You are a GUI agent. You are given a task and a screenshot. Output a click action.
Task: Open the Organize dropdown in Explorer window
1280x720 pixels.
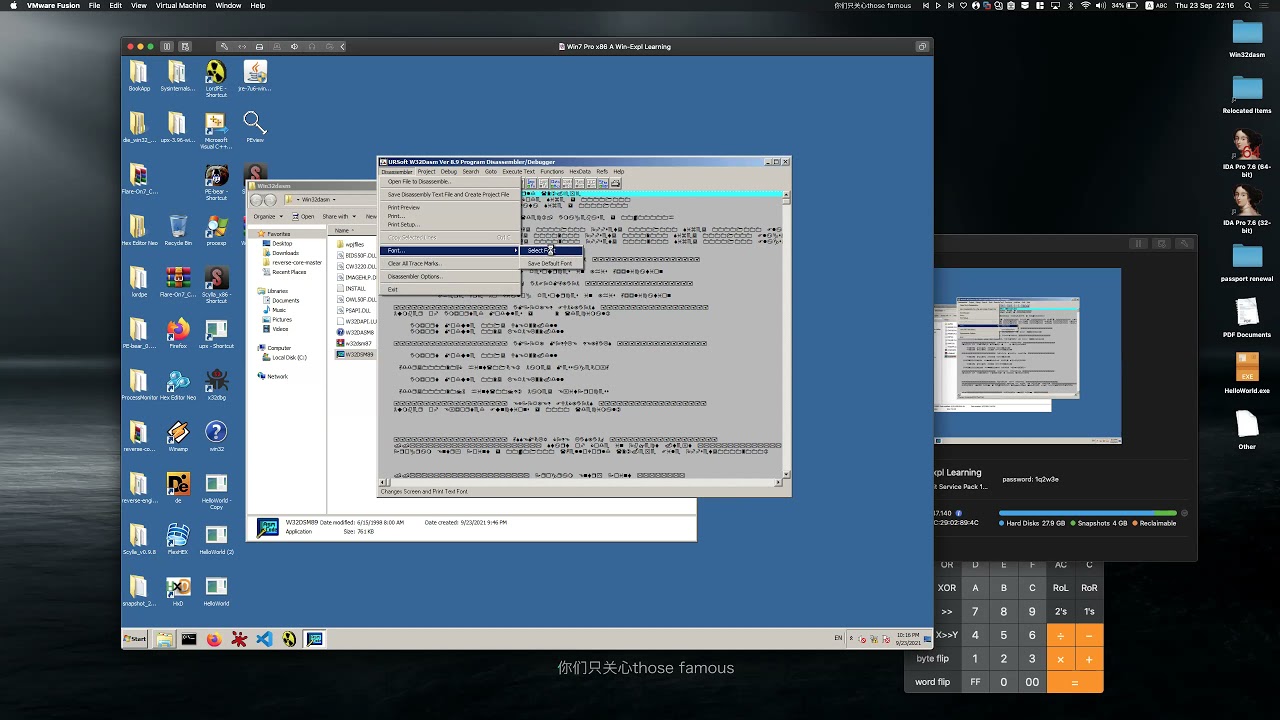(x=266, y=216)
